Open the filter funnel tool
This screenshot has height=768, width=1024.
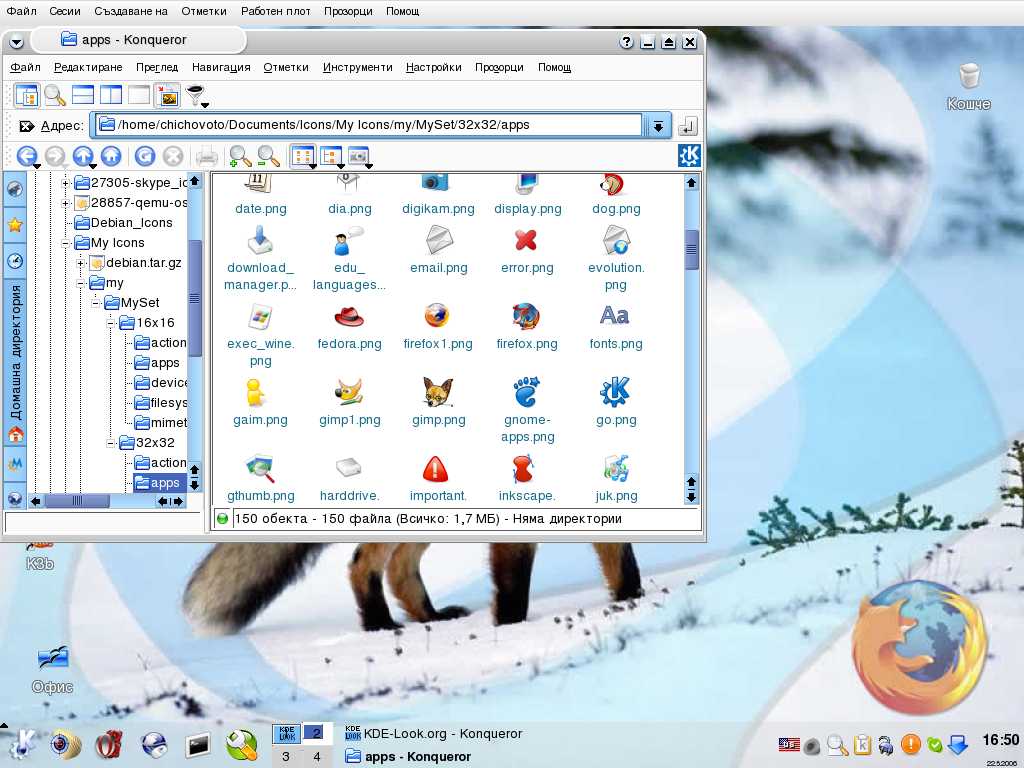point(195,95)
